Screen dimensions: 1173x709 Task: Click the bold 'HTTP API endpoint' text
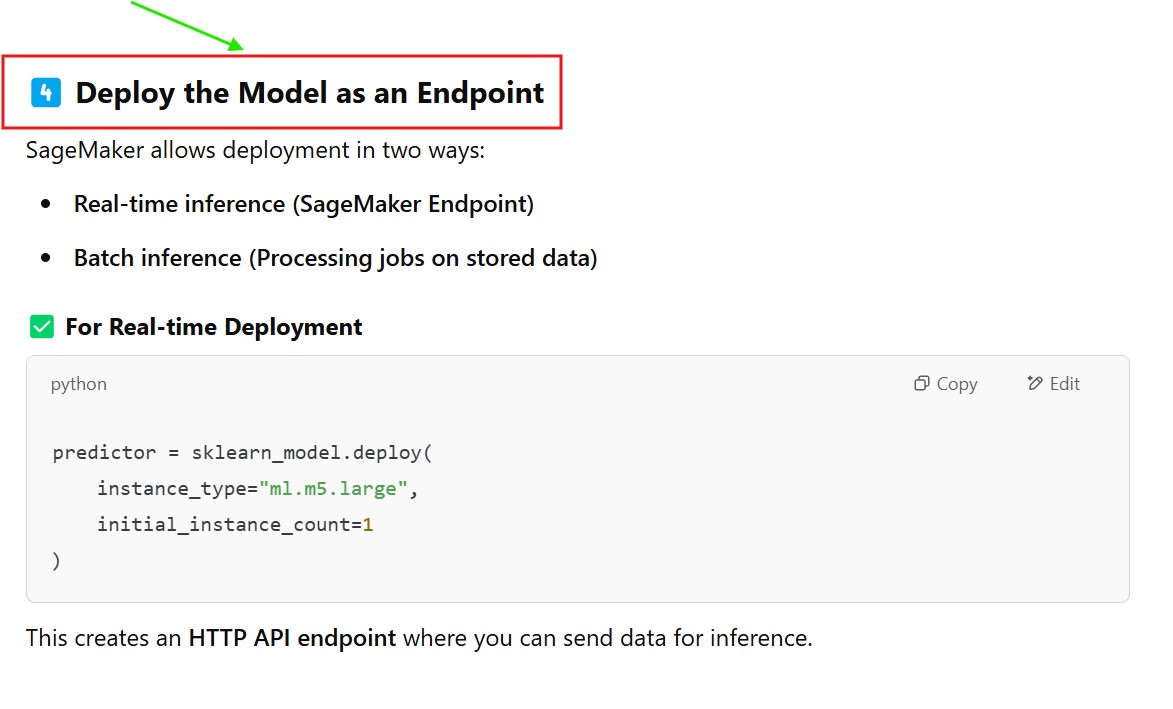[x=292, y=638]
